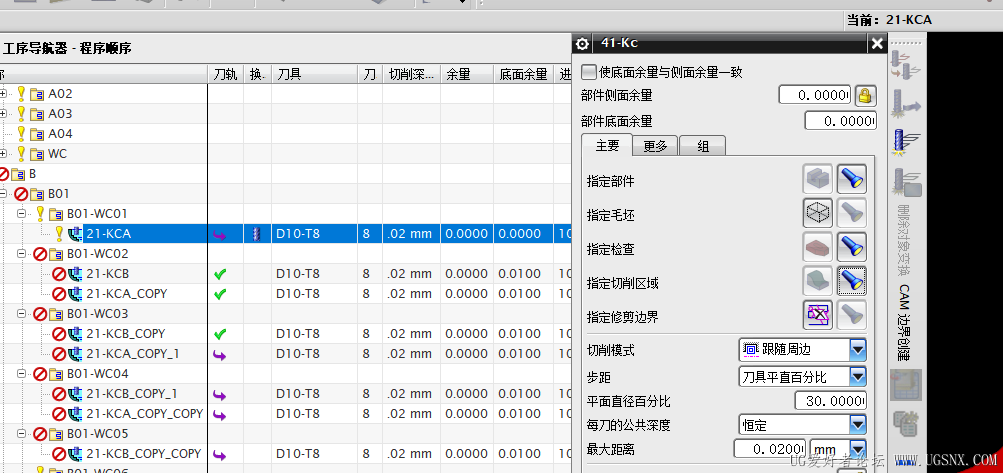Select the A03 program group

point(60,114)
